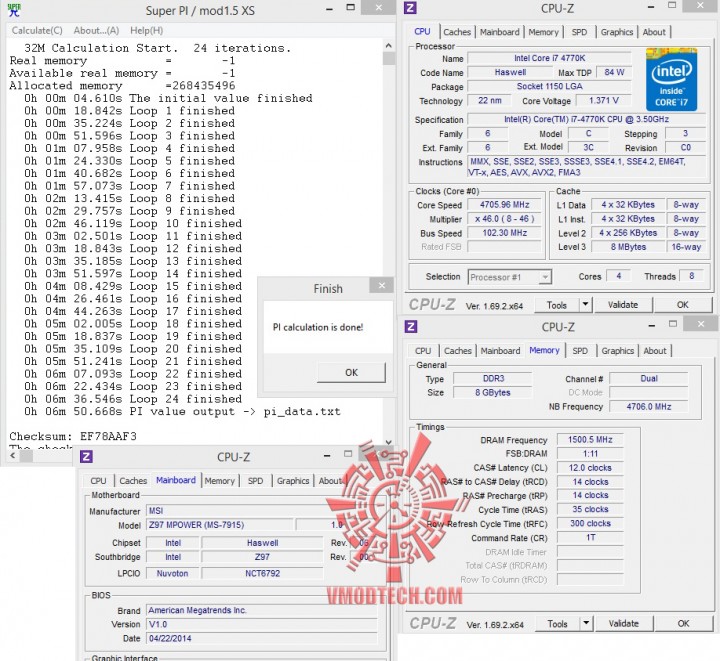Click the Core Speed value 4705.96 MHz
Viewport: 720px width, 661px height.
504,205
